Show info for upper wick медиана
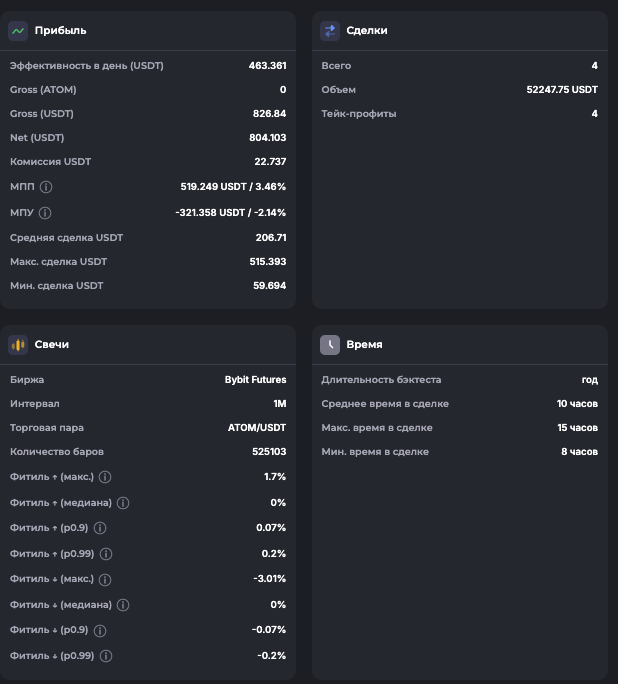This screenshot has height=684, width=618. tap(123, 503)
